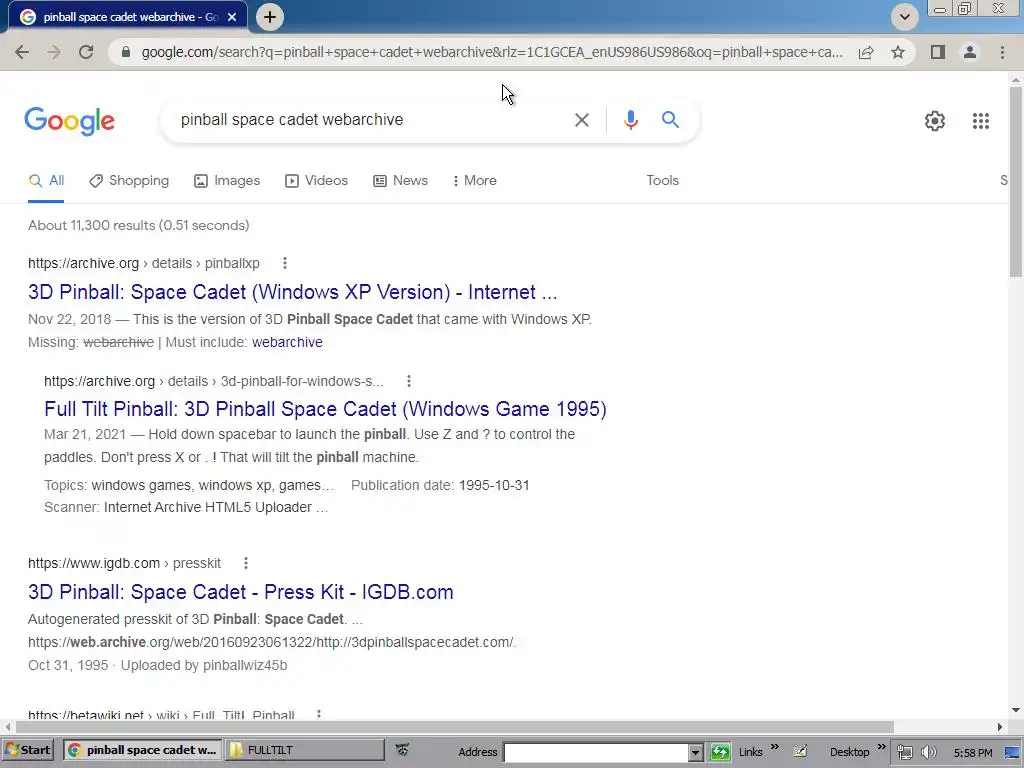The width and height of the screenshot is (1024, 768).
Task: Open the Chrome side panel icon
Action: coord(938,52)
